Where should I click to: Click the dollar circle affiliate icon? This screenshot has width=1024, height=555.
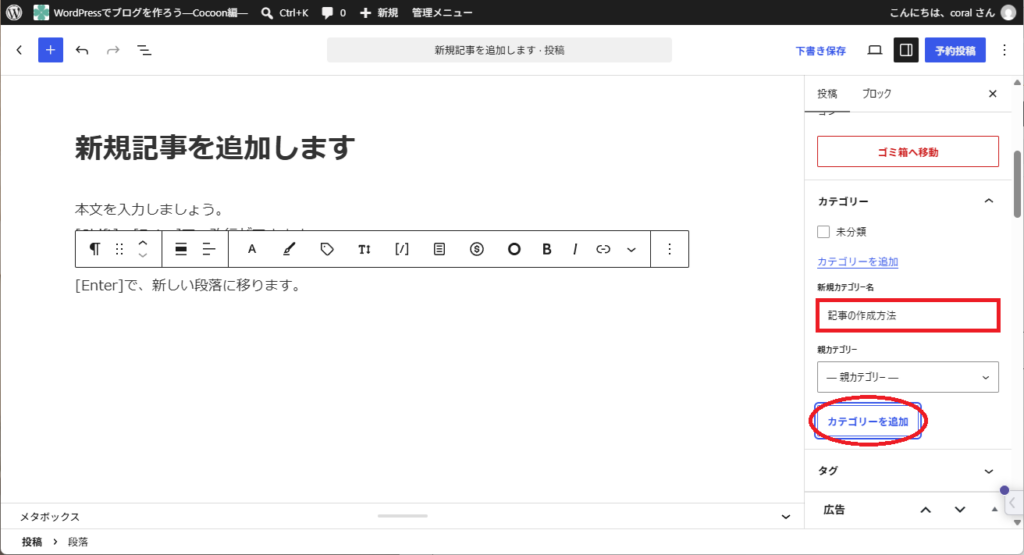[x=477, y=249]
